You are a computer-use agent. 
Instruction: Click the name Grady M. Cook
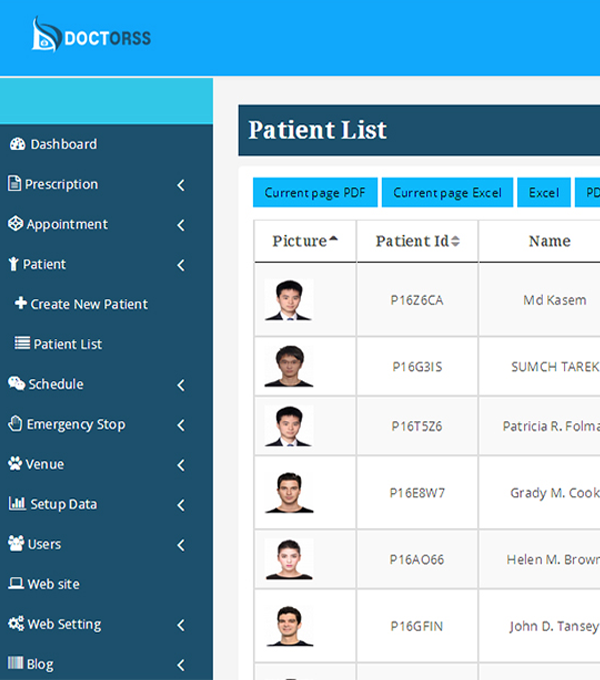pos(555,493)
